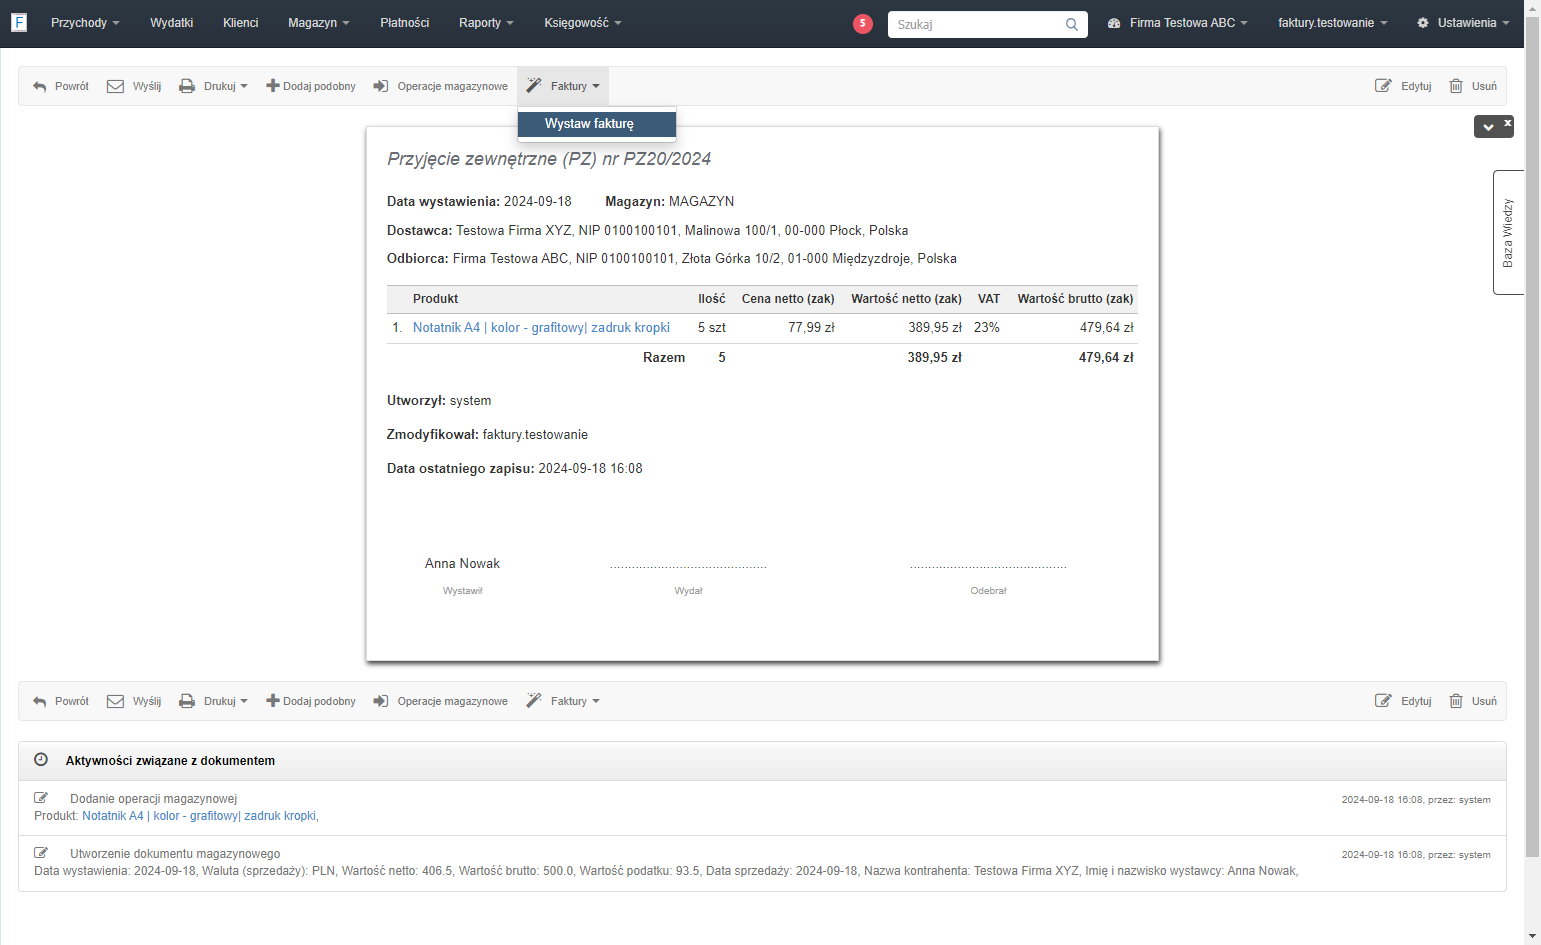Click the top Dodaj podobny button
Viewport: 1541px width, 945px height.
point(311,86)
